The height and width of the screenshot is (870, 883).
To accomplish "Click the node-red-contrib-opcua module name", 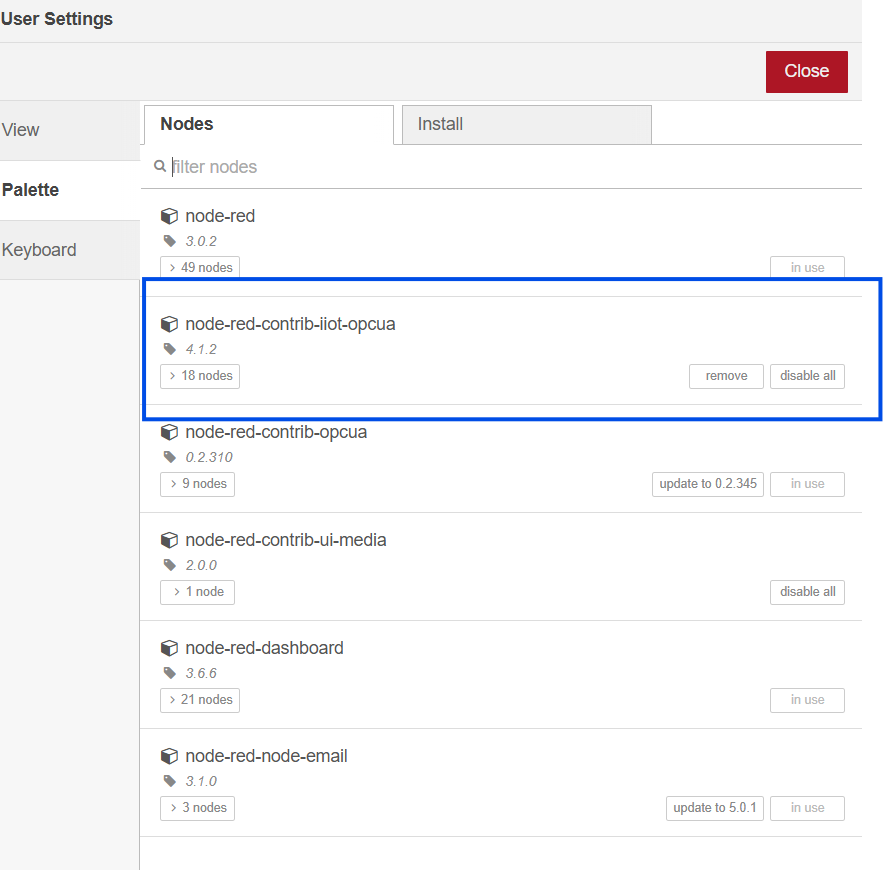I will 276,432.
